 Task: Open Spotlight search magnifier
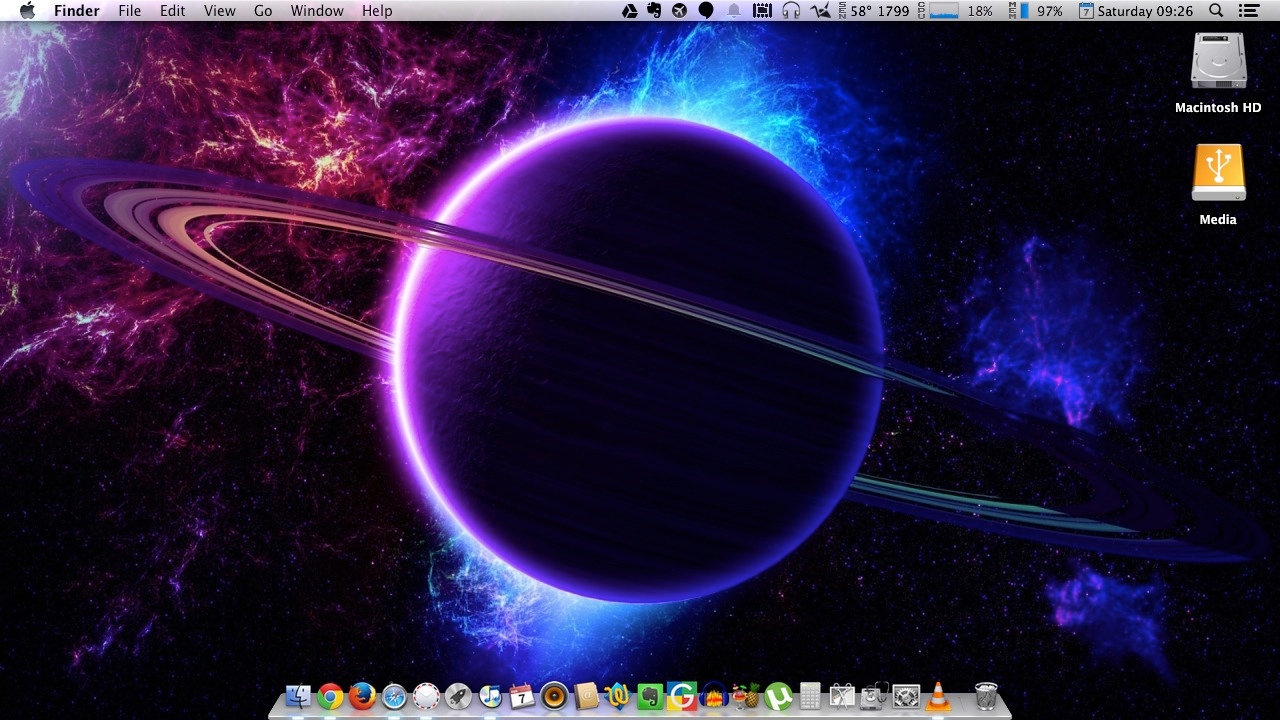coord(1216,11)
